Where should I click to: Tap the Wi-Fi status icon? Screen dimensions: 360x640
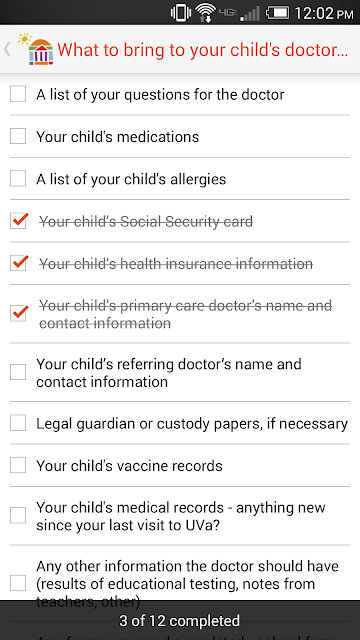point(205,13)
